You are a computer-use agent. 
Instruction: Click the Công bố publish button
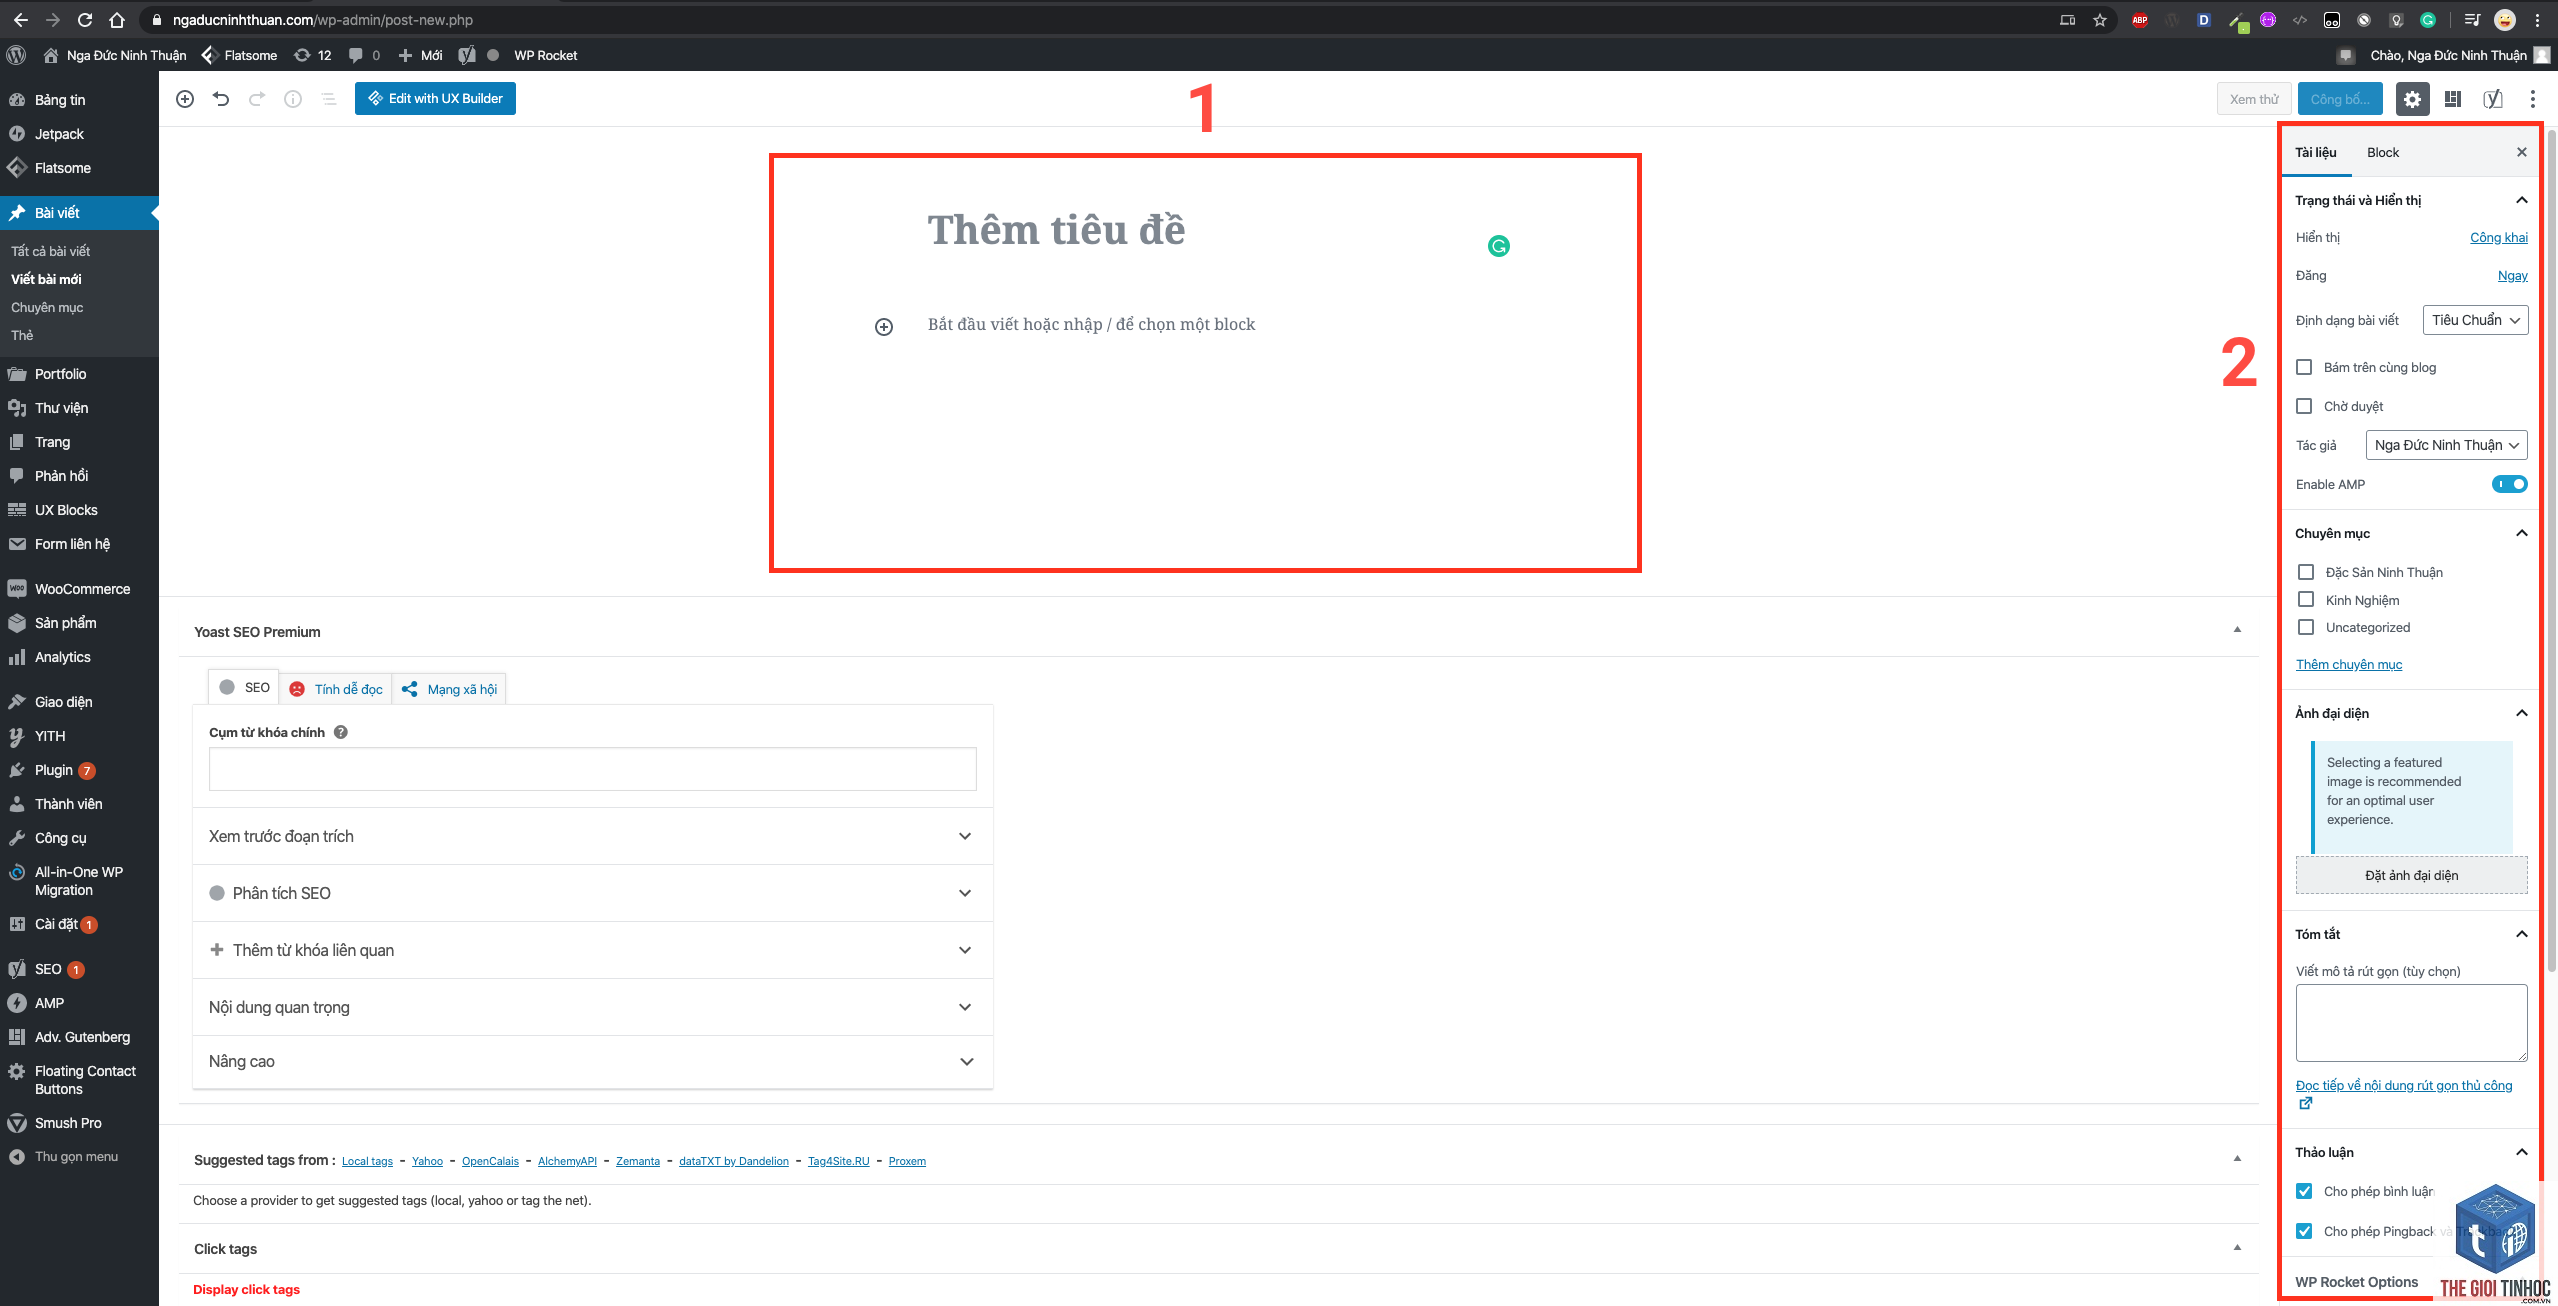pos(2340,99)
